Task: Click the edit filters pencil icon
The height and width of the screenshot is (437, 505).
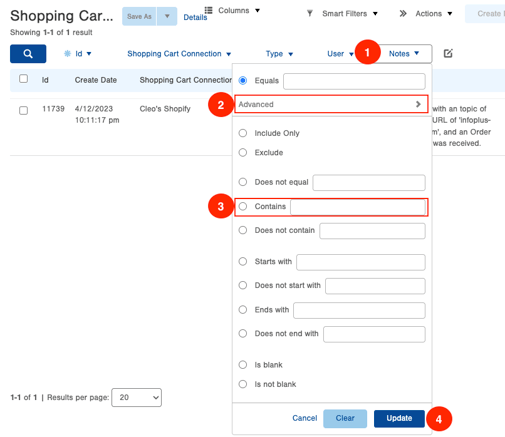Action: pyautogui.click(x=448, y=53)
